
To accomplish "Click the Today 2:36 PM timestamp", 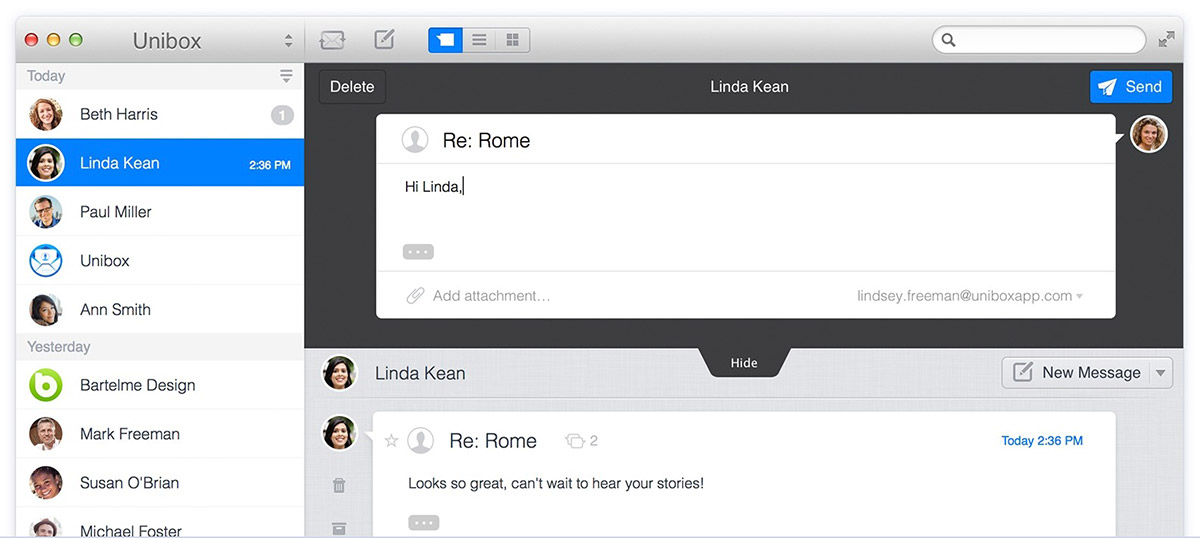I will 1042,441.
